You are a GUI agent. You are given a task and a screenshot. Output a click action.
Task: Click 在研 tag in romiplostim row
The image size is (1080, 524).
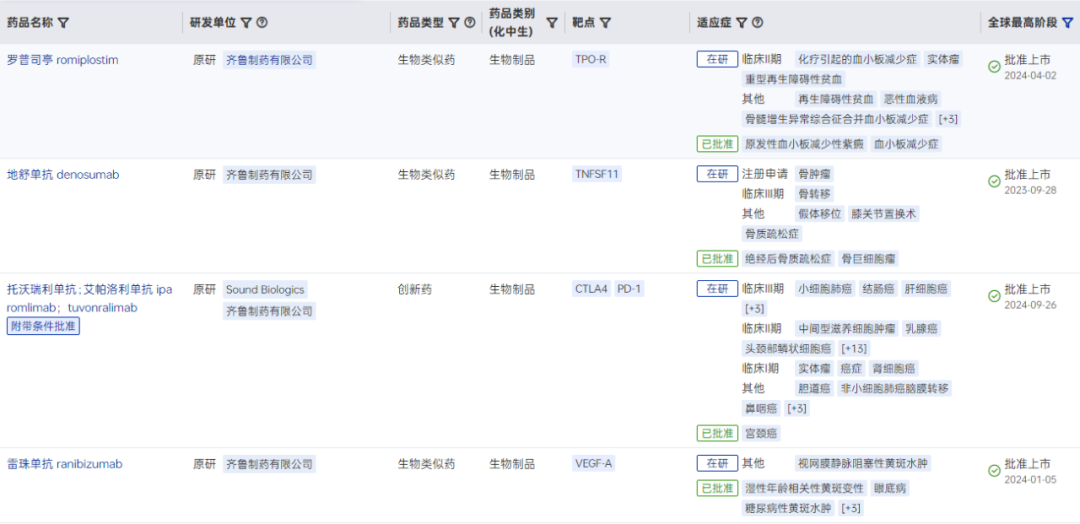click(x=717, y=59)
